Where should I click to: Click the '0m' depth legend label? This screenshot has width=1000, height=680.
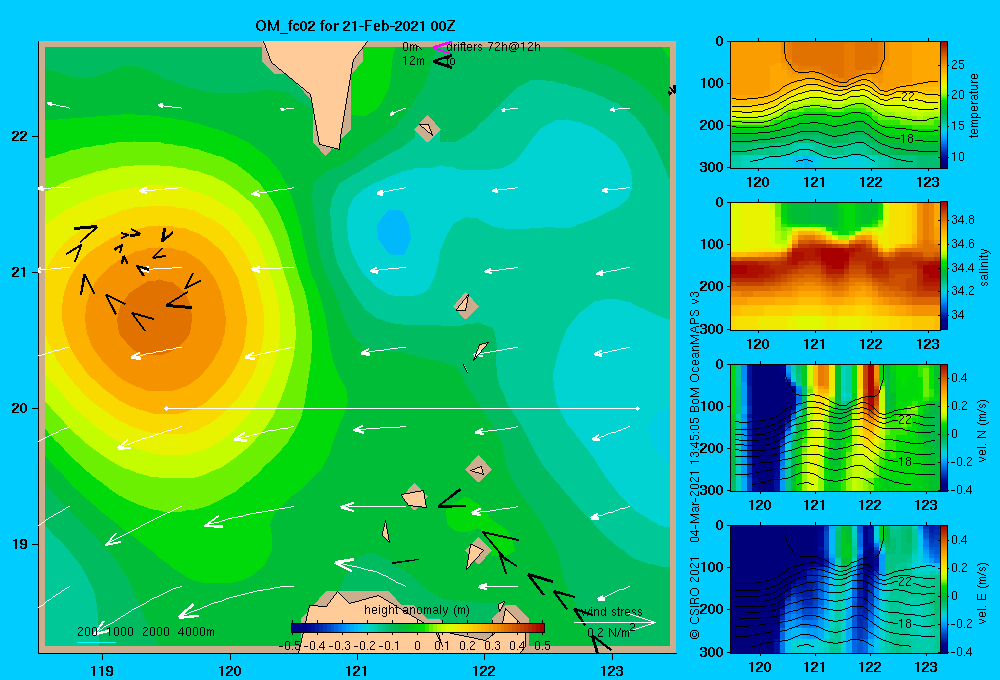tap(411, 47)
